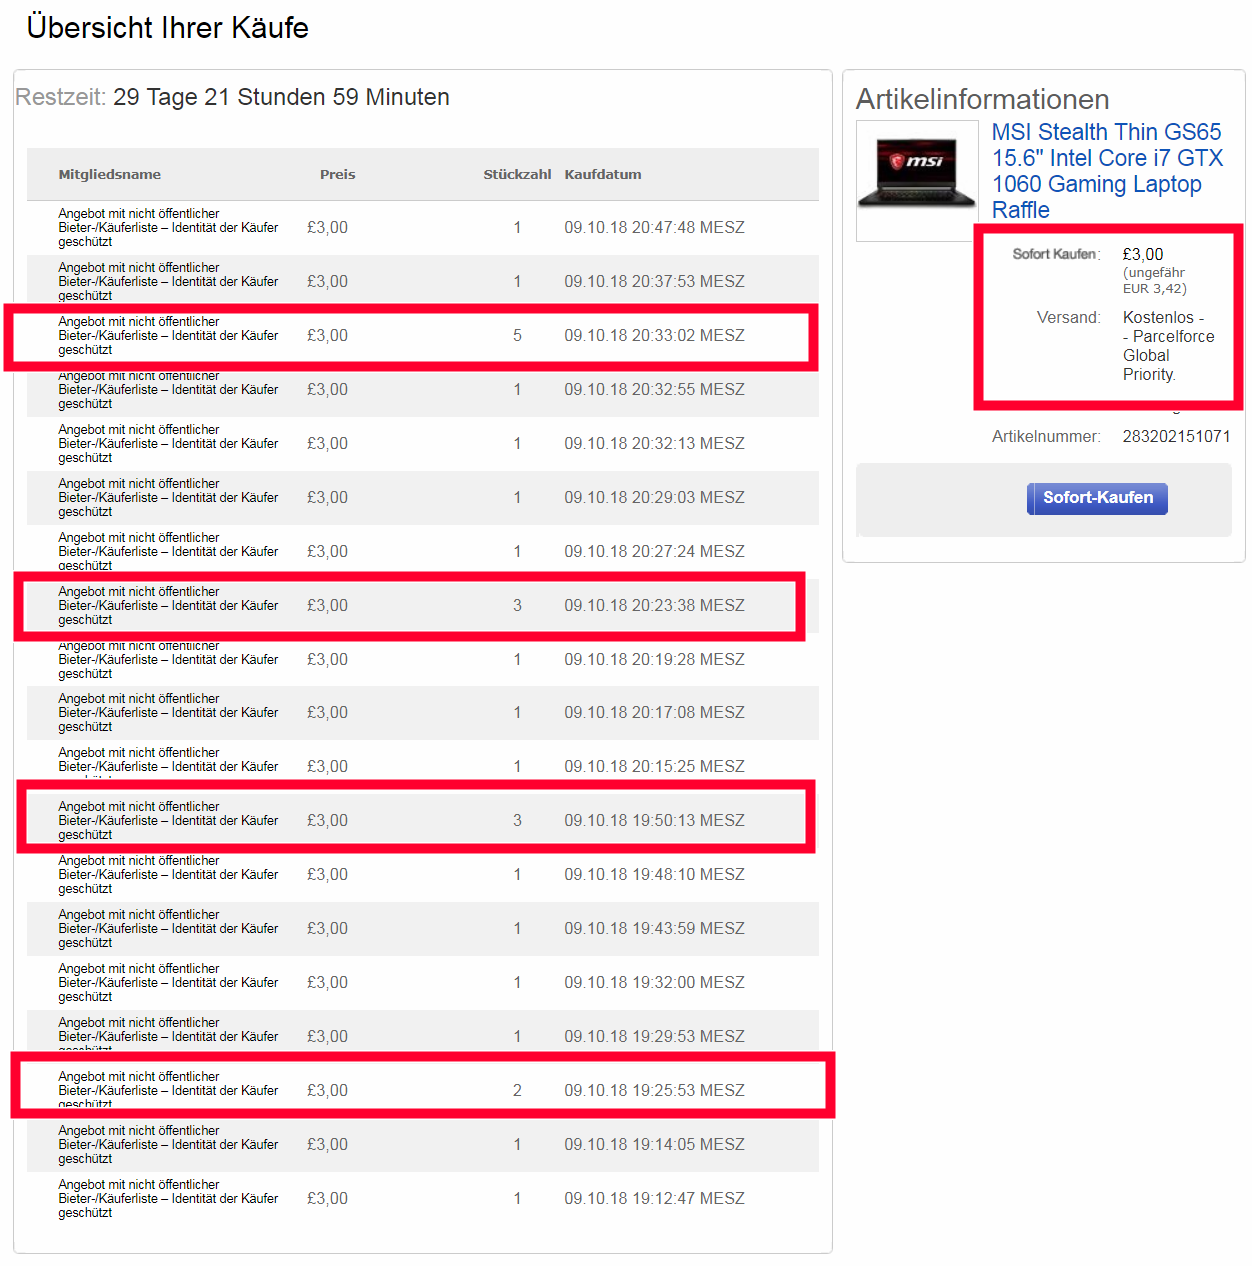Click the Versand label in Artikelinformationen
1252x1266 pixels.
click(1068, 317)
